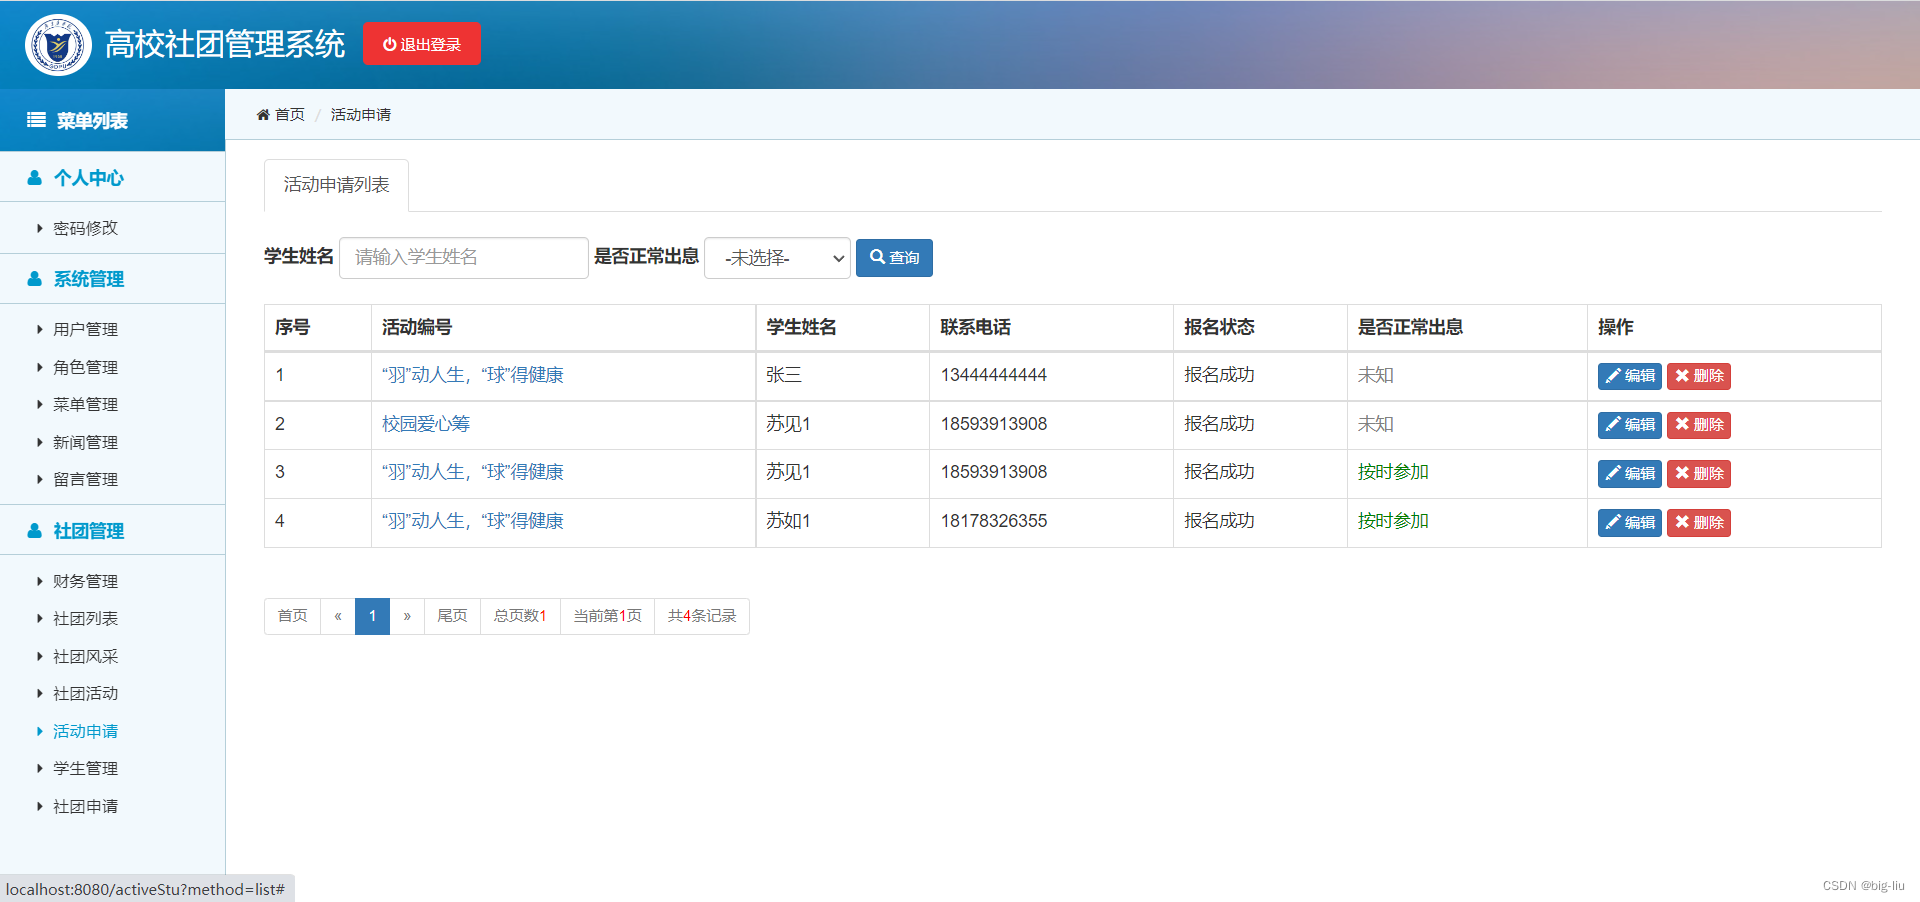Open 社团风采 in sidebar
Image resolution: width=1920 pixels, height=902 pixels.
pos(85,656)
